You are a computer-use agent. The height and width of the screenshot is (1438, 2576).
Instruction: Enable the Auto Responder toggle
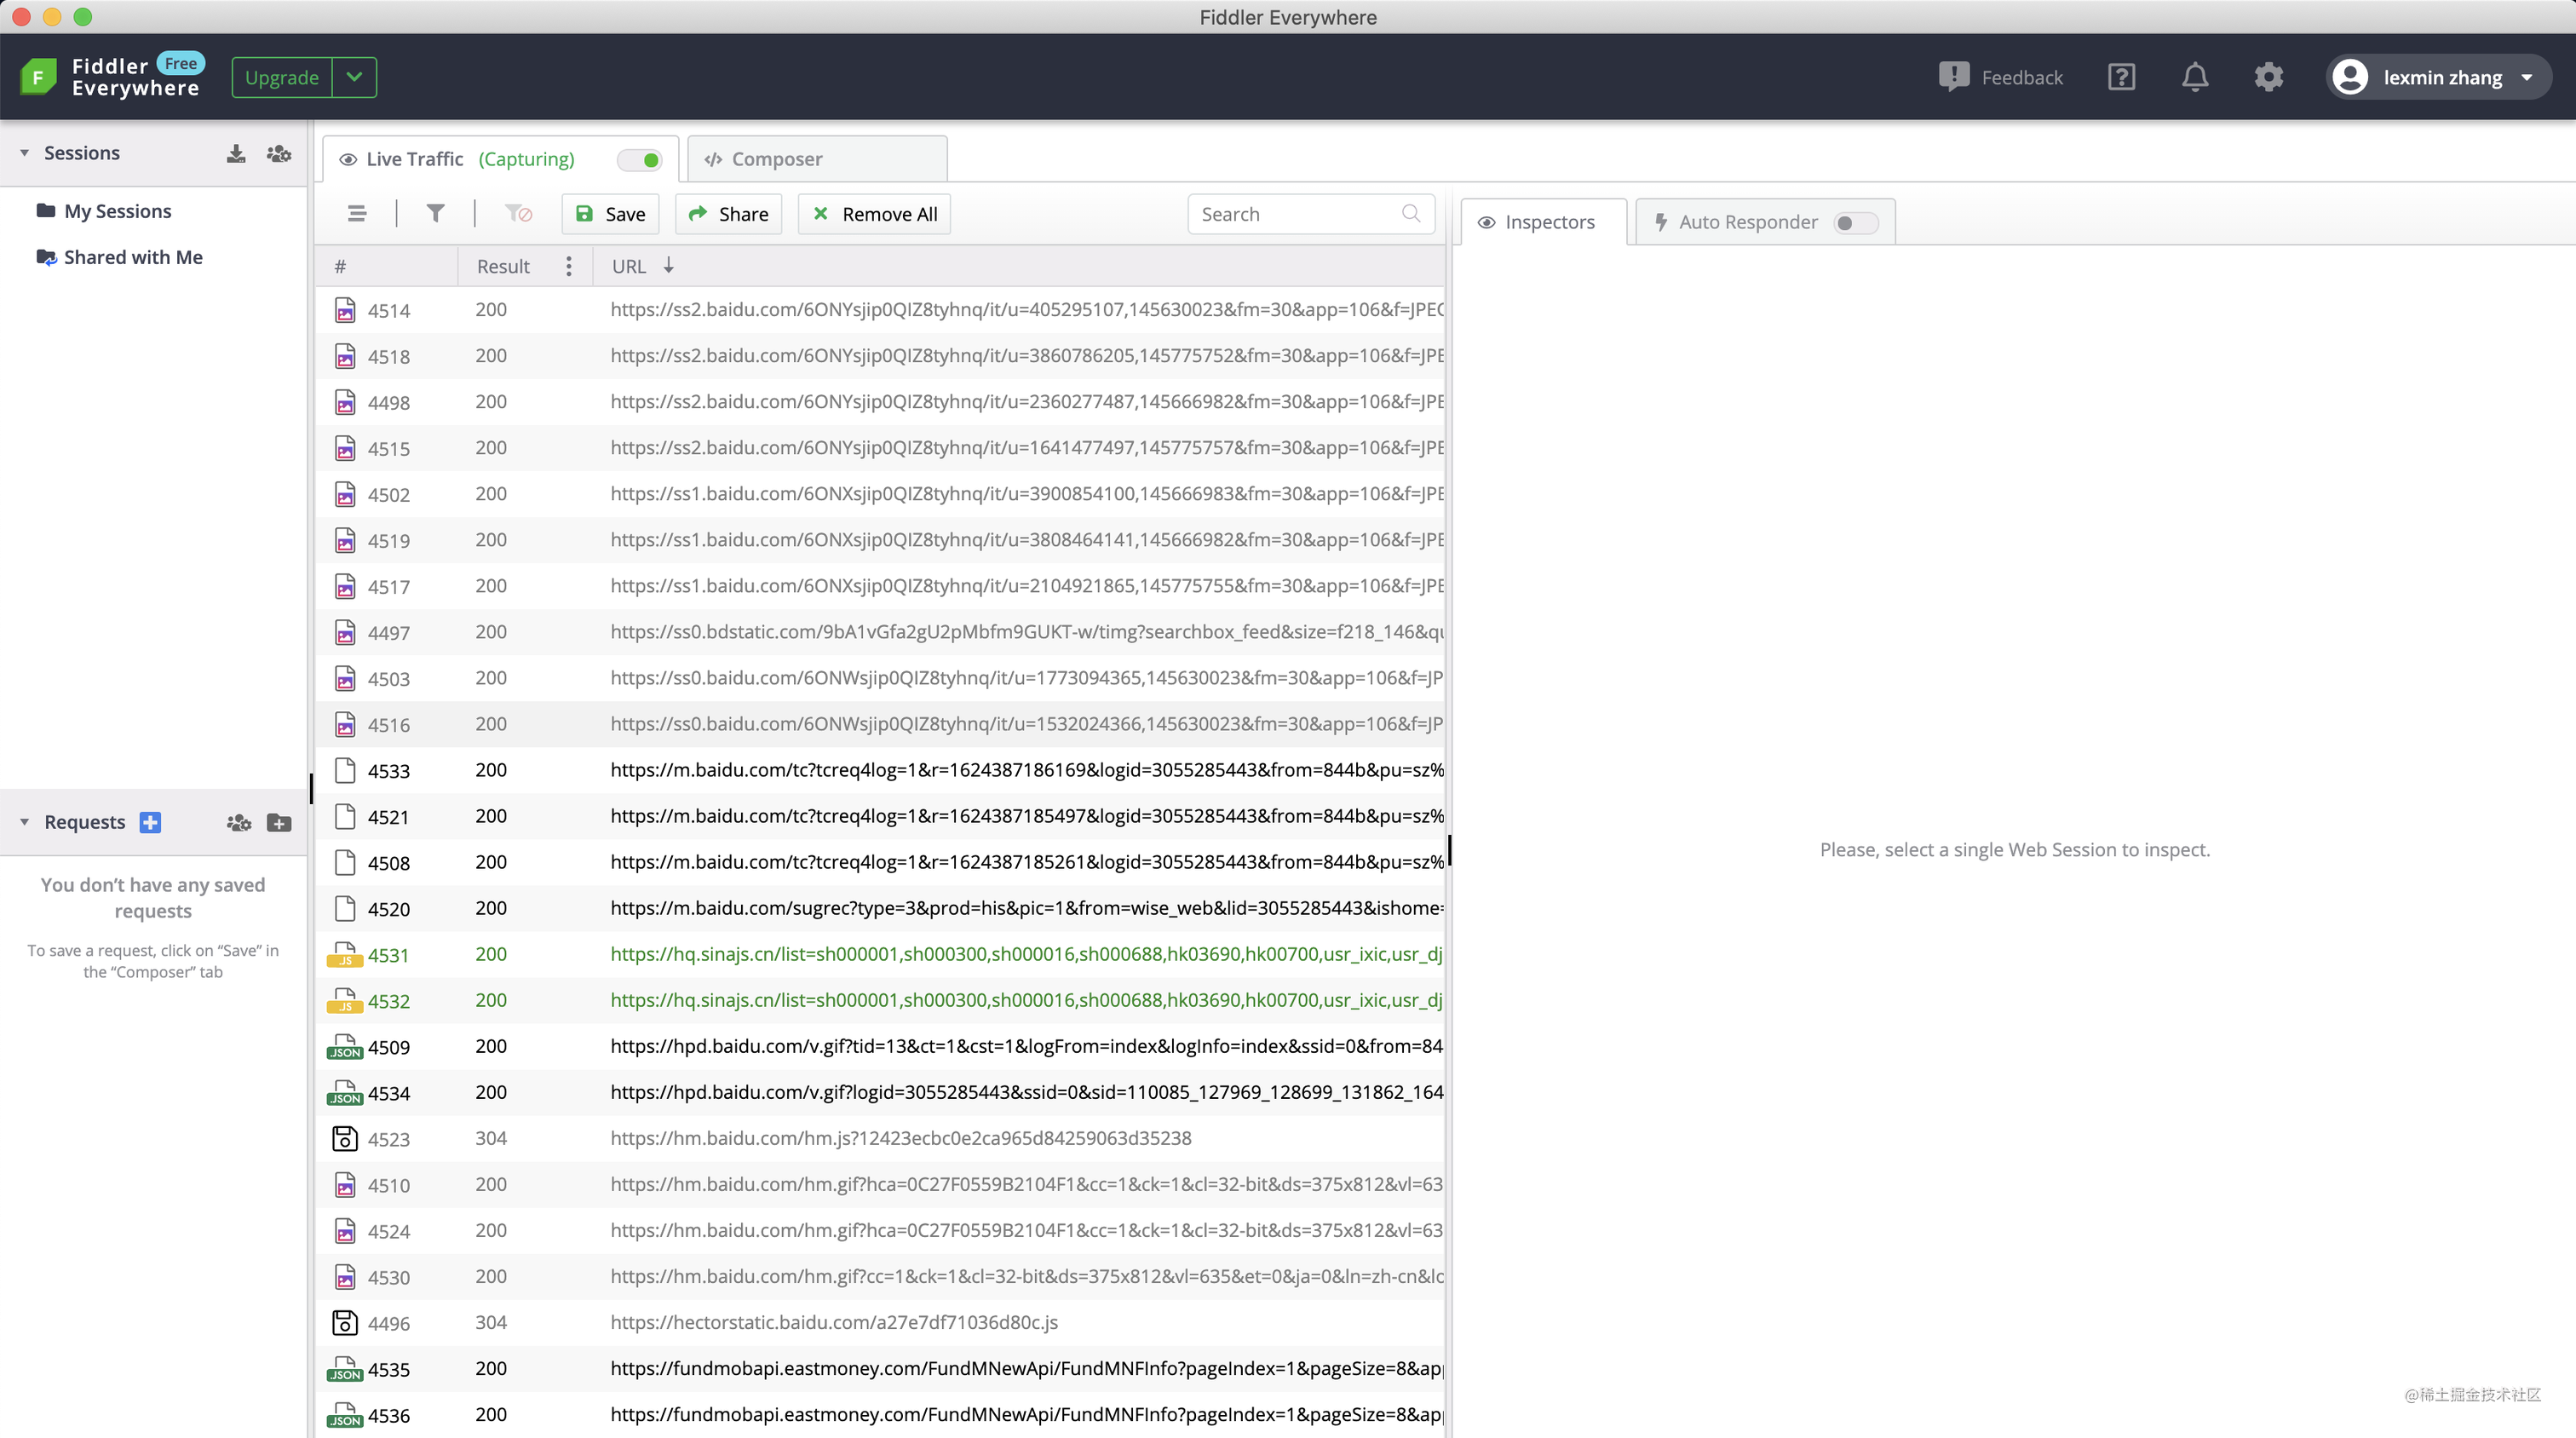(x=1856, y=222)
